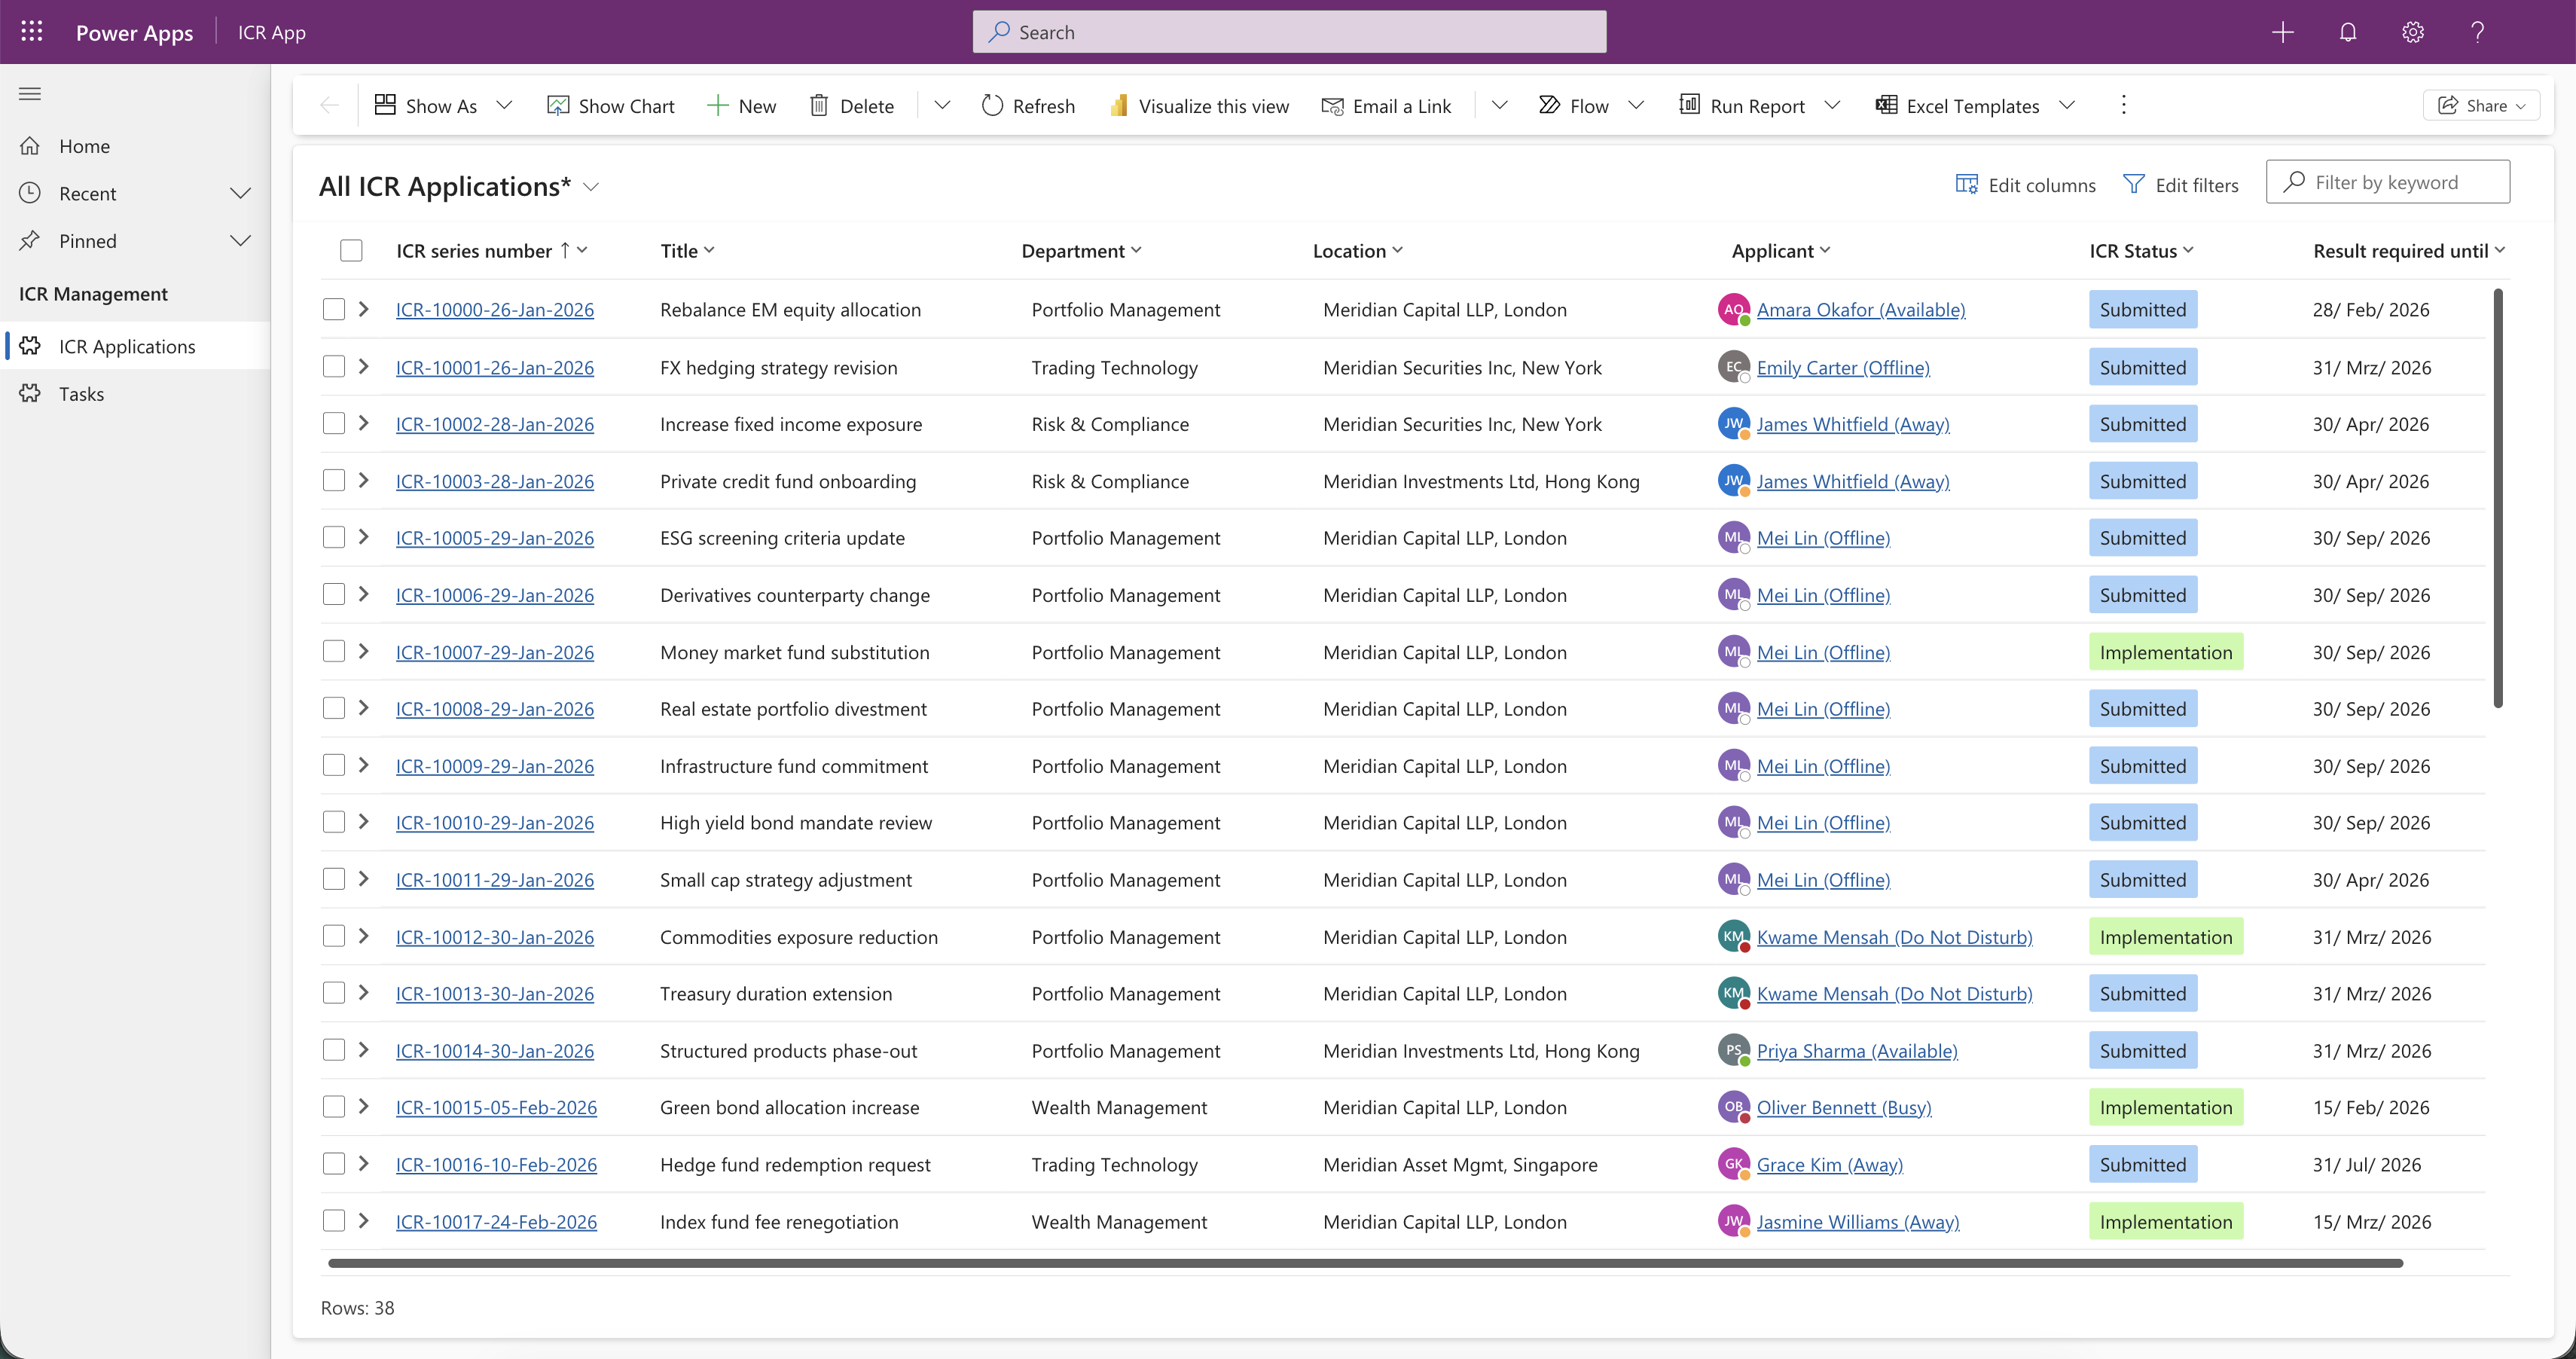The height and width of the screenshot is (1359, 2576).
Task: Refresh the applications list
Action: click(1028, 105)
